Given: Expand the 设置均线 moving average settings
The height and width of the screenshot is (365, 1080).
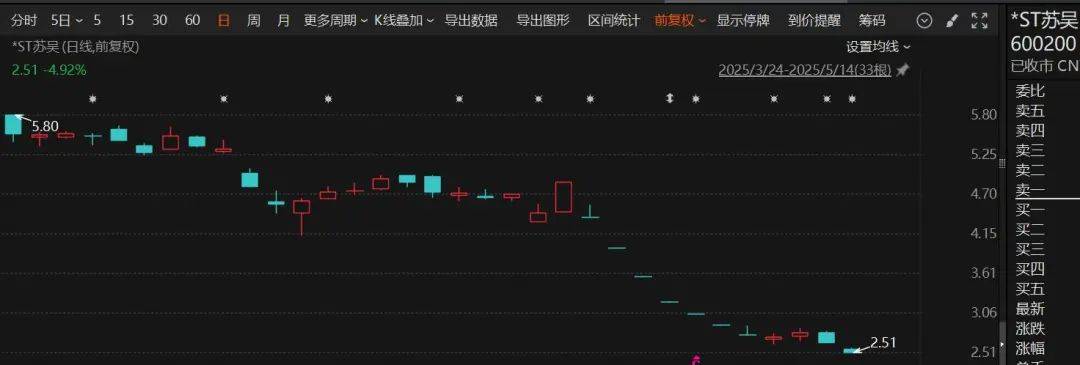Looking at the screenshot, I should (x=878, y=47).
